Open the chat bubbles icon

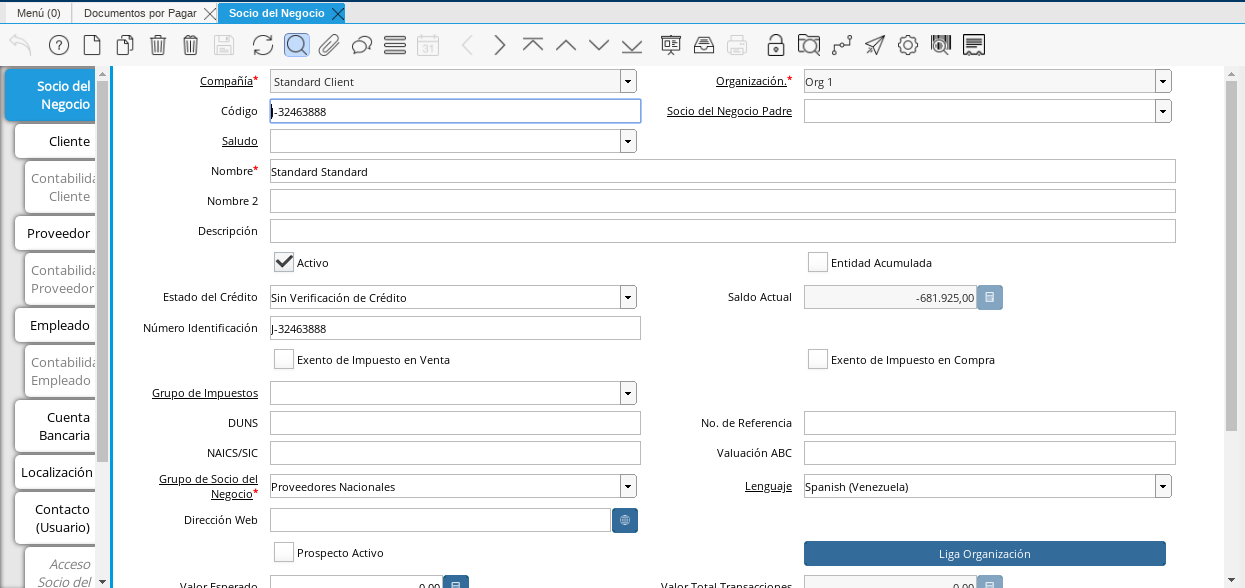coord(362,45)
